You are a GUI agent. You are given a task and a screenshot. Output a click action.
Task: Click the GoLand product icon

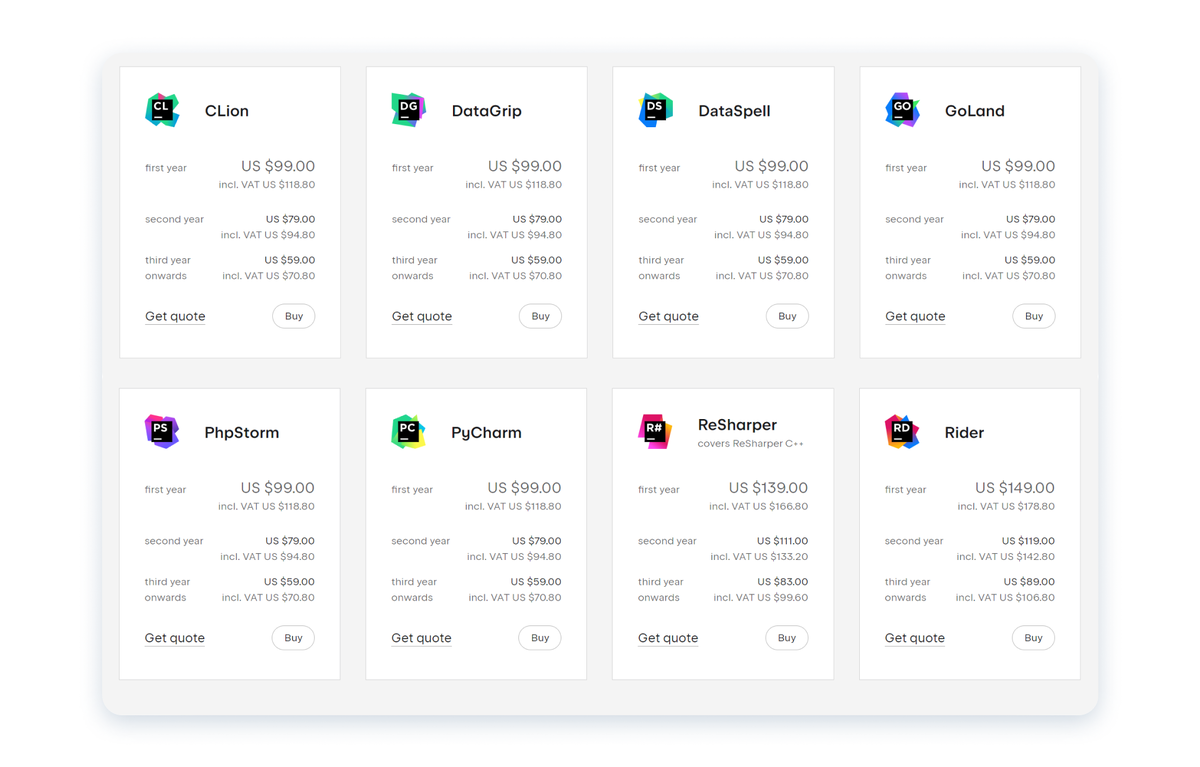coord(902,110)
